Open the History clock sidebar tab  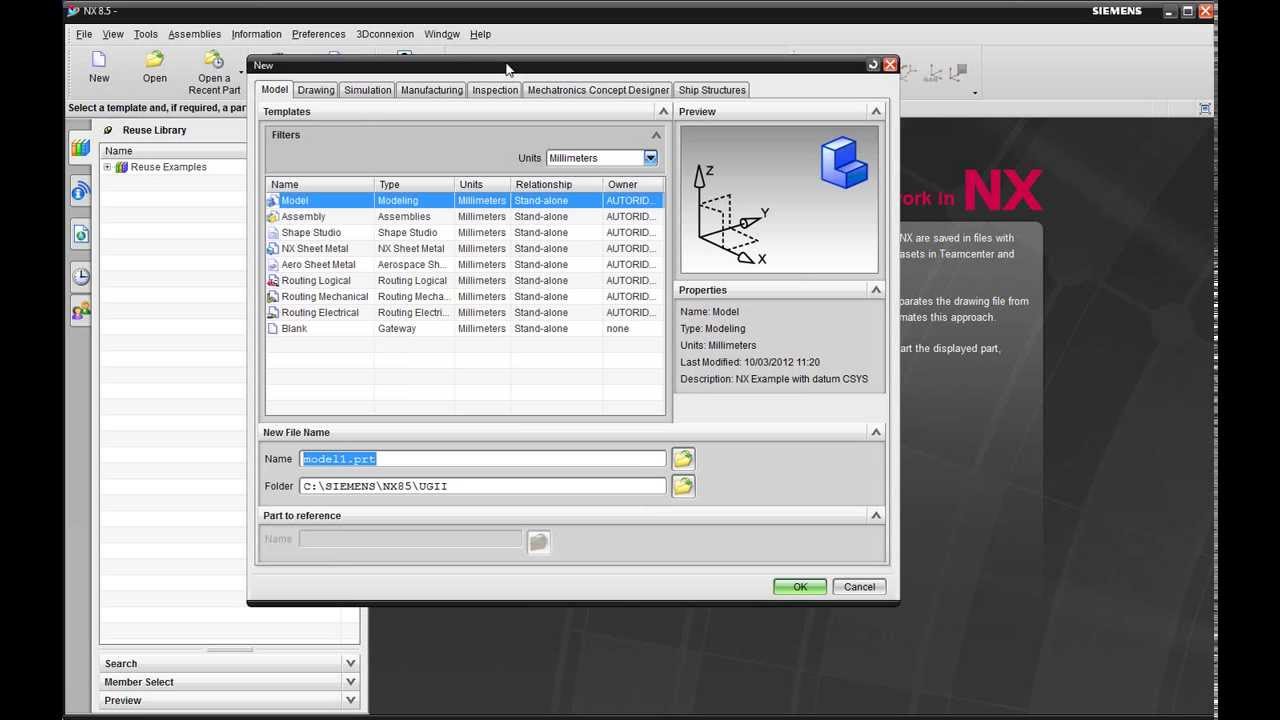[x=81, y=277]
